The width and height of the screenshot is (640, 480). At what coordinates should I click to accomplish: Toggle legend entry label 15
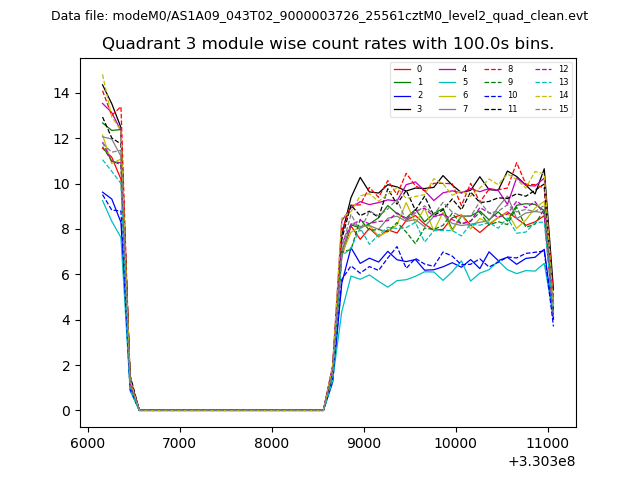pos(563,108)
